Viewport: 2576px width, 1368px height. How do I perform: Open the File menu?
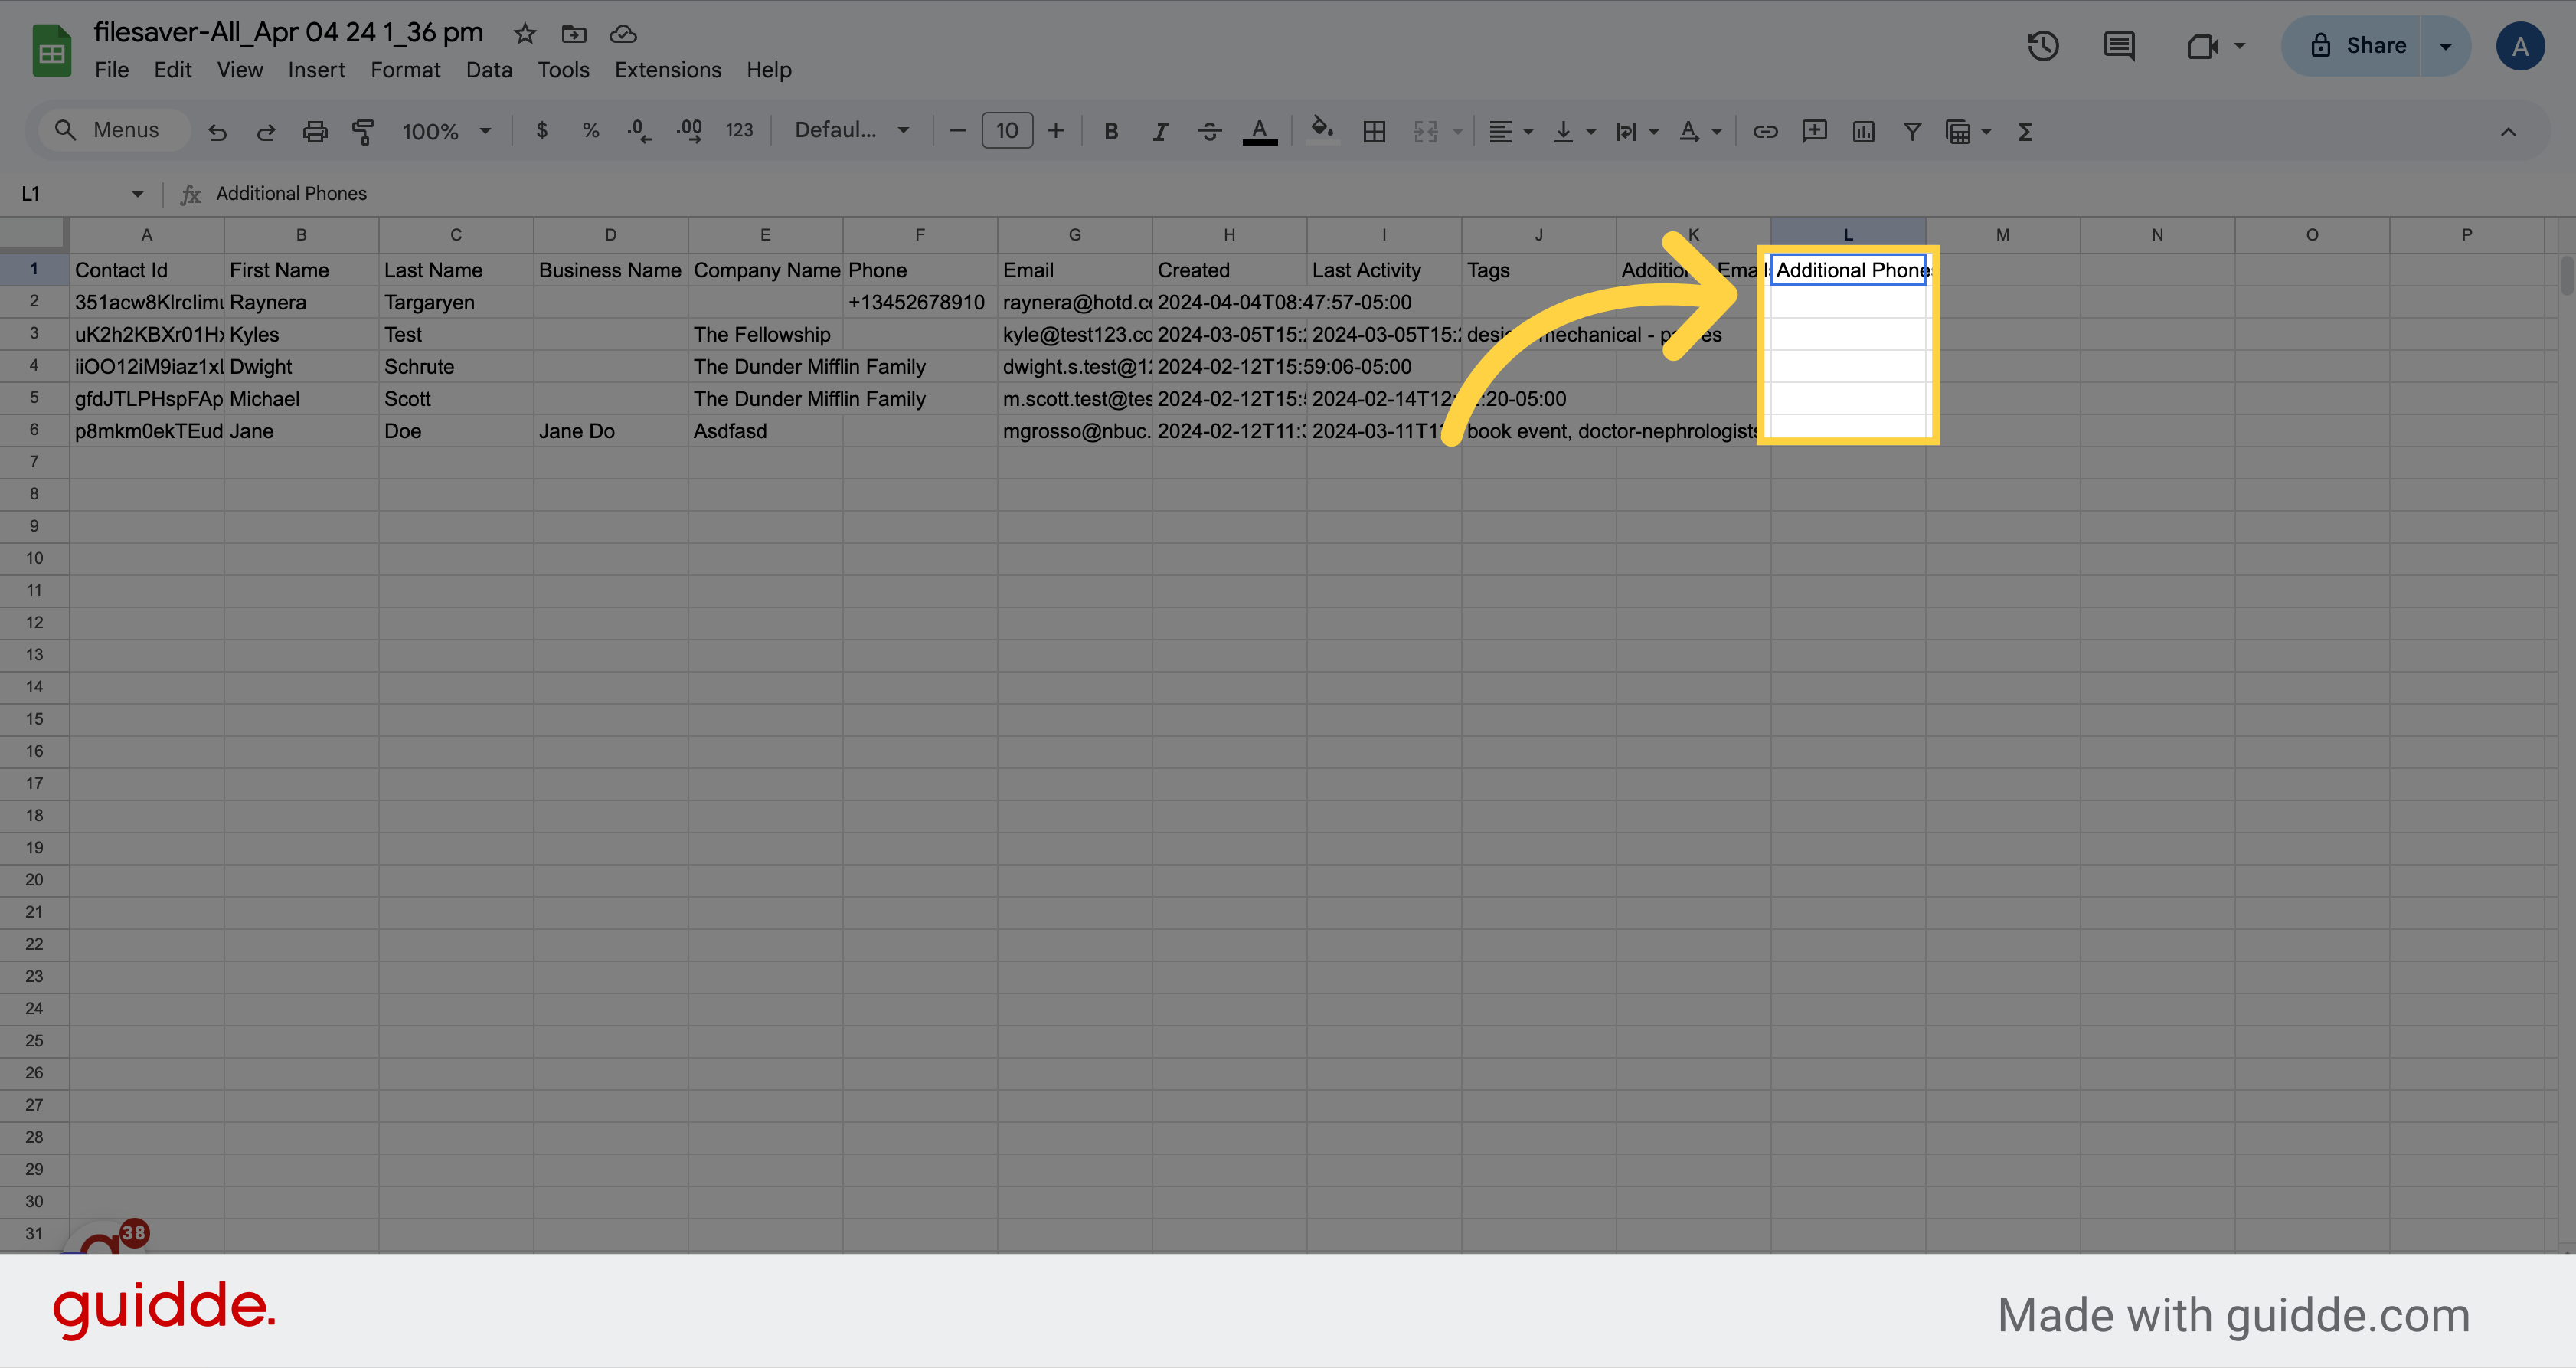pyautogui.click(x=111, y=70)
